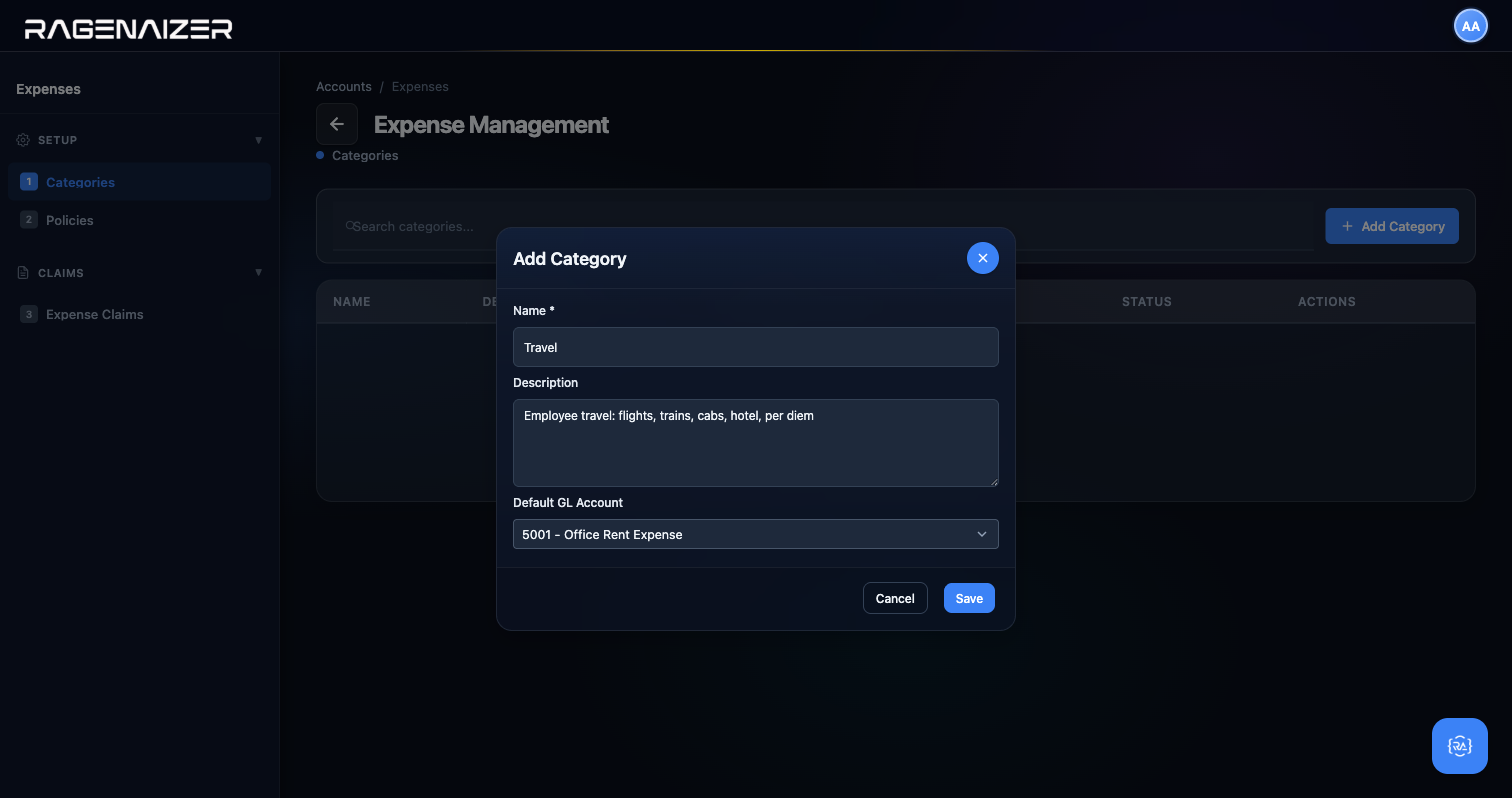Collapse the CLAIMS section arrow

259,272
